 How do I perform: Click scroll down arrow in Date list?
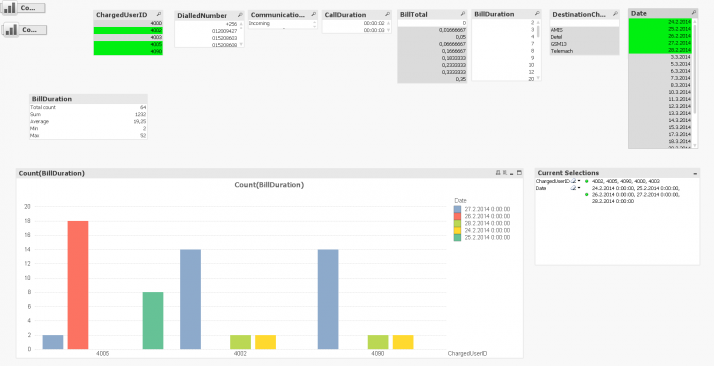click(694, 145)
